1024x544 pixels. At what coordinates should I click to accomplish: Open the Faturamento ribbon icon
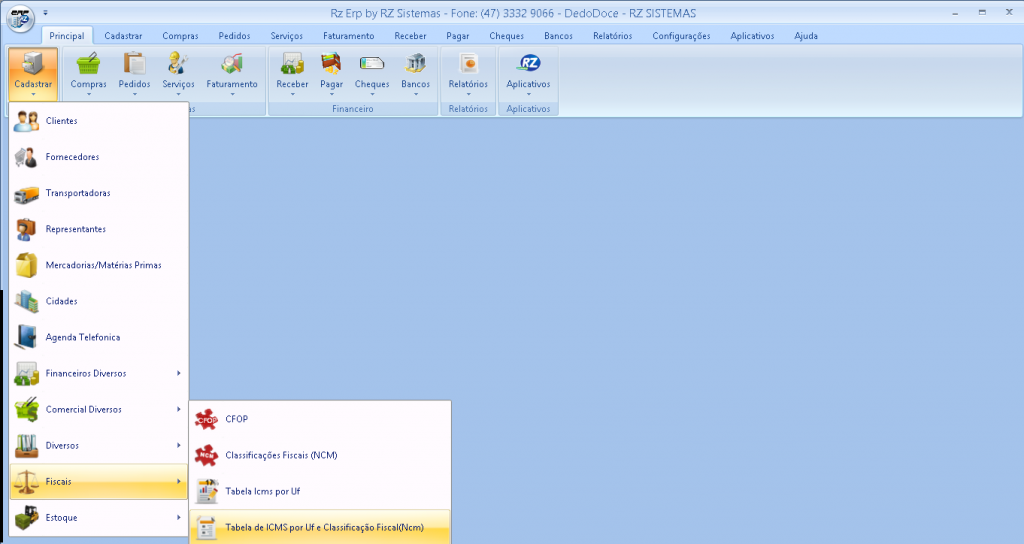tap(231, 65)
